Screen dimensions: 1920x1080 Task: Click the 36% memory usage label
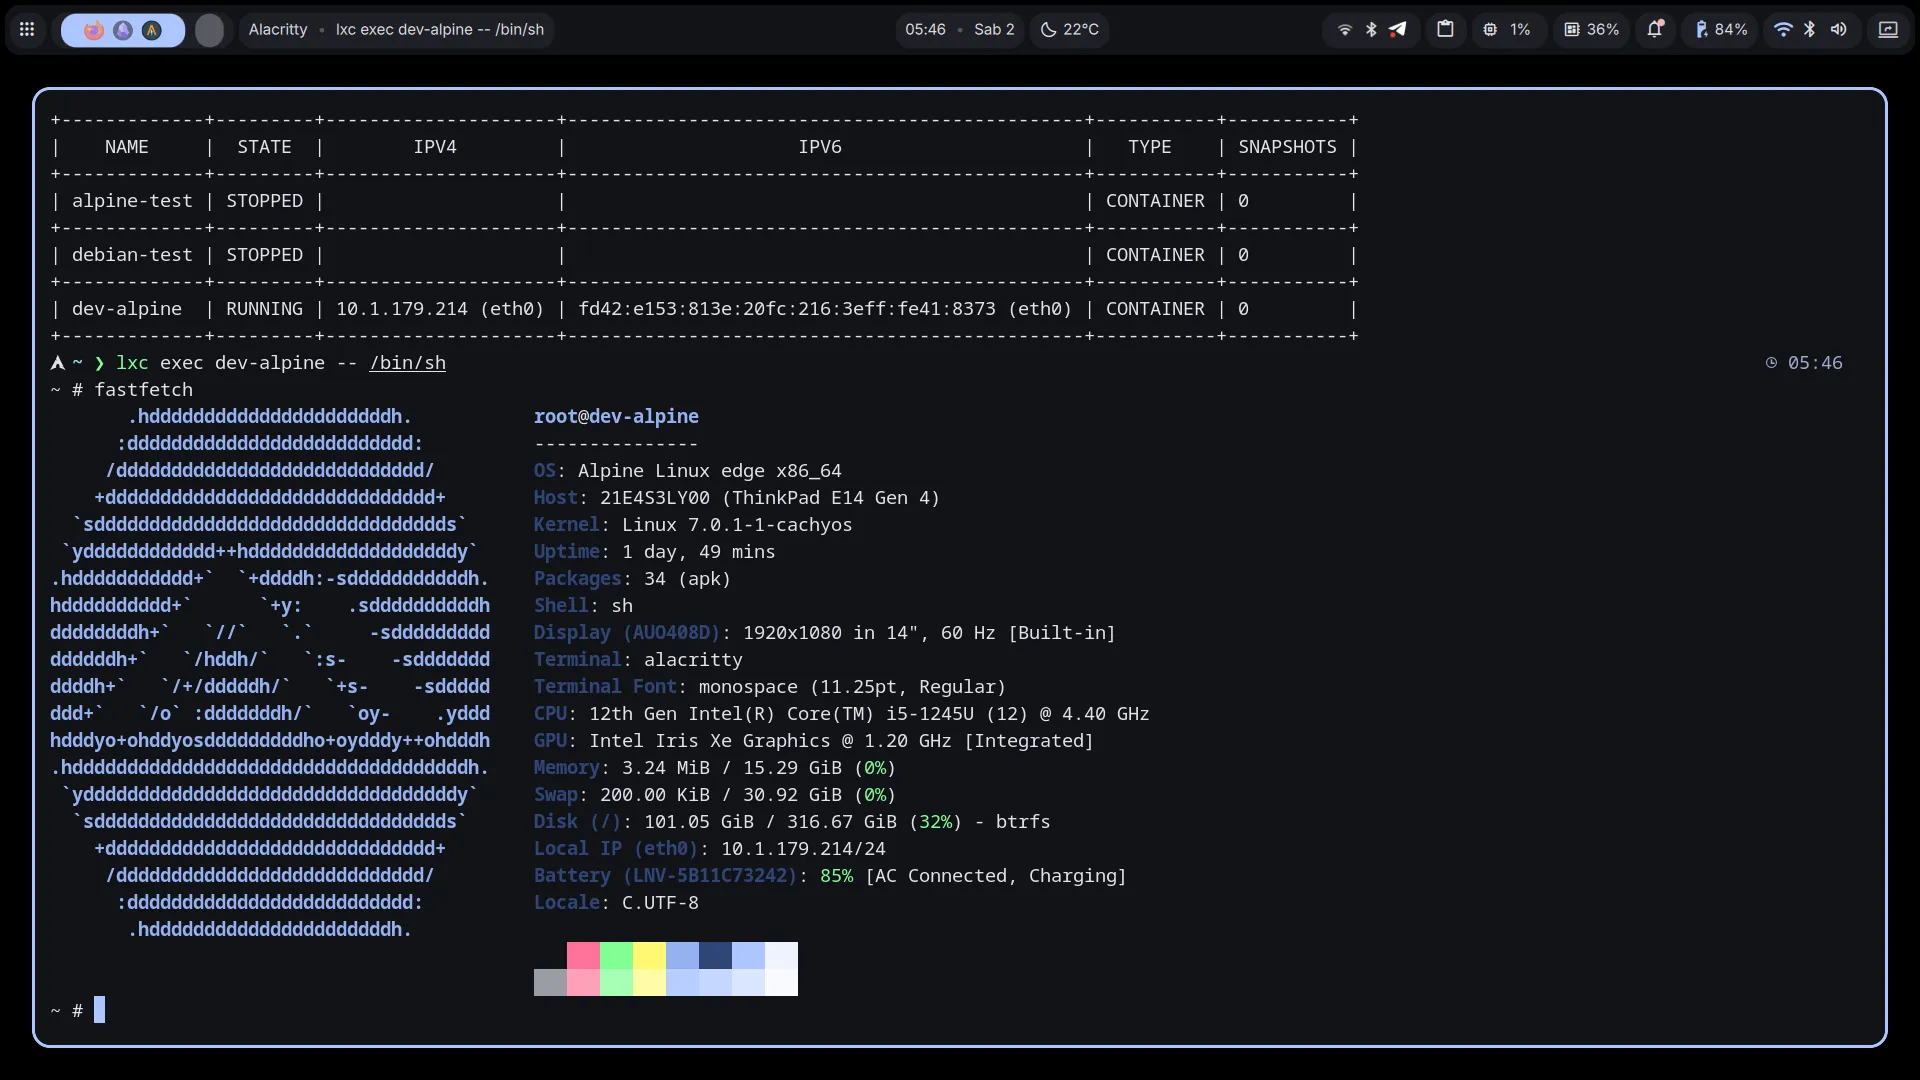point(1603,30)
